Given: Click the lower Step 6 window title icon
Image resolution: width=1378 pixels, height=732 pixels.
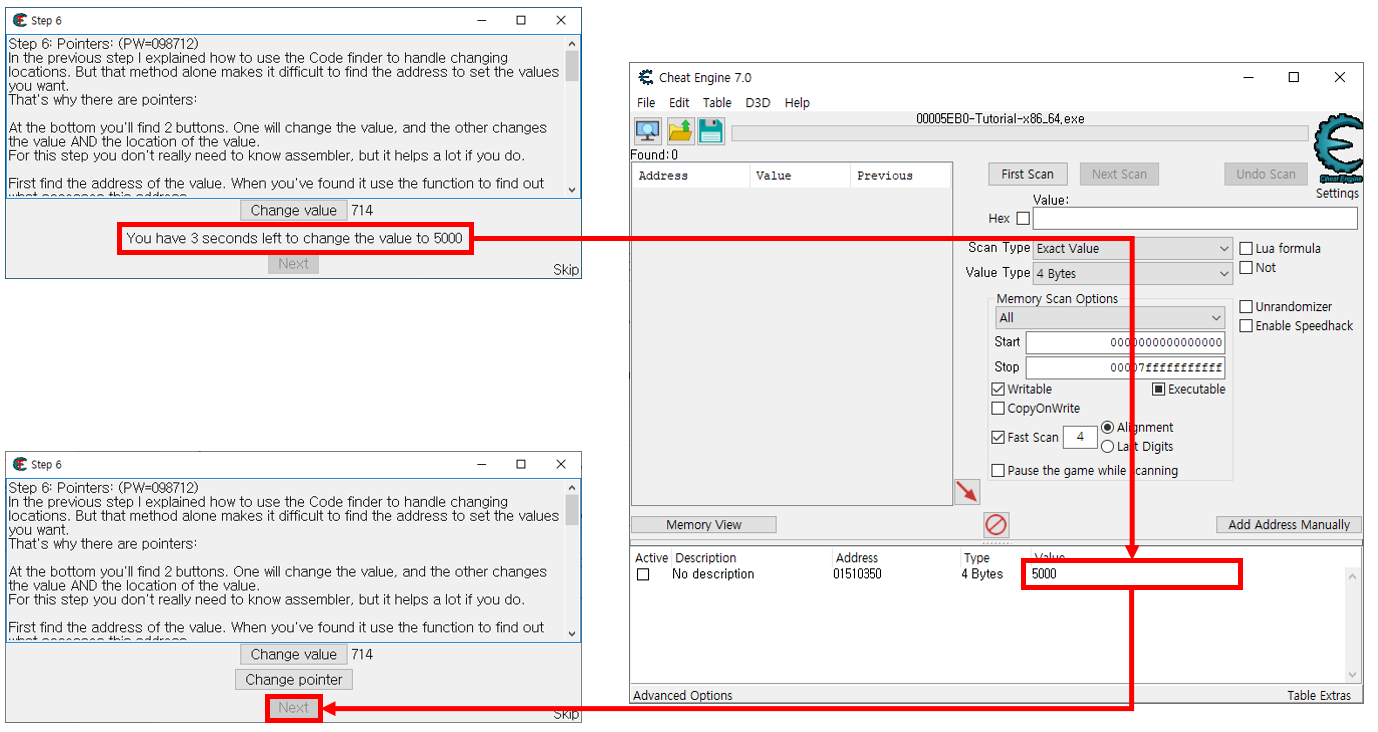Looking at the screenshot, I should 19,464.
